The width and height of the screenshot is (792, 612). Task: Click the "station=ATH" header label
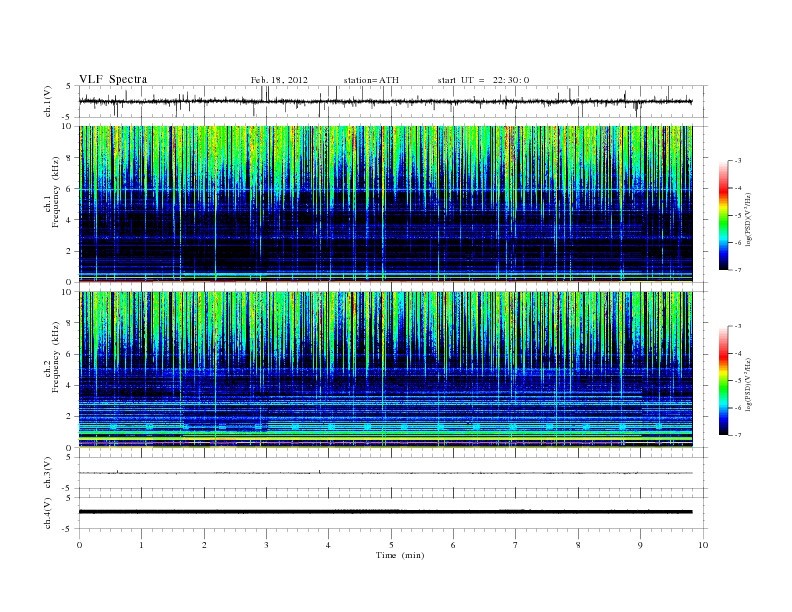point(371,80)
